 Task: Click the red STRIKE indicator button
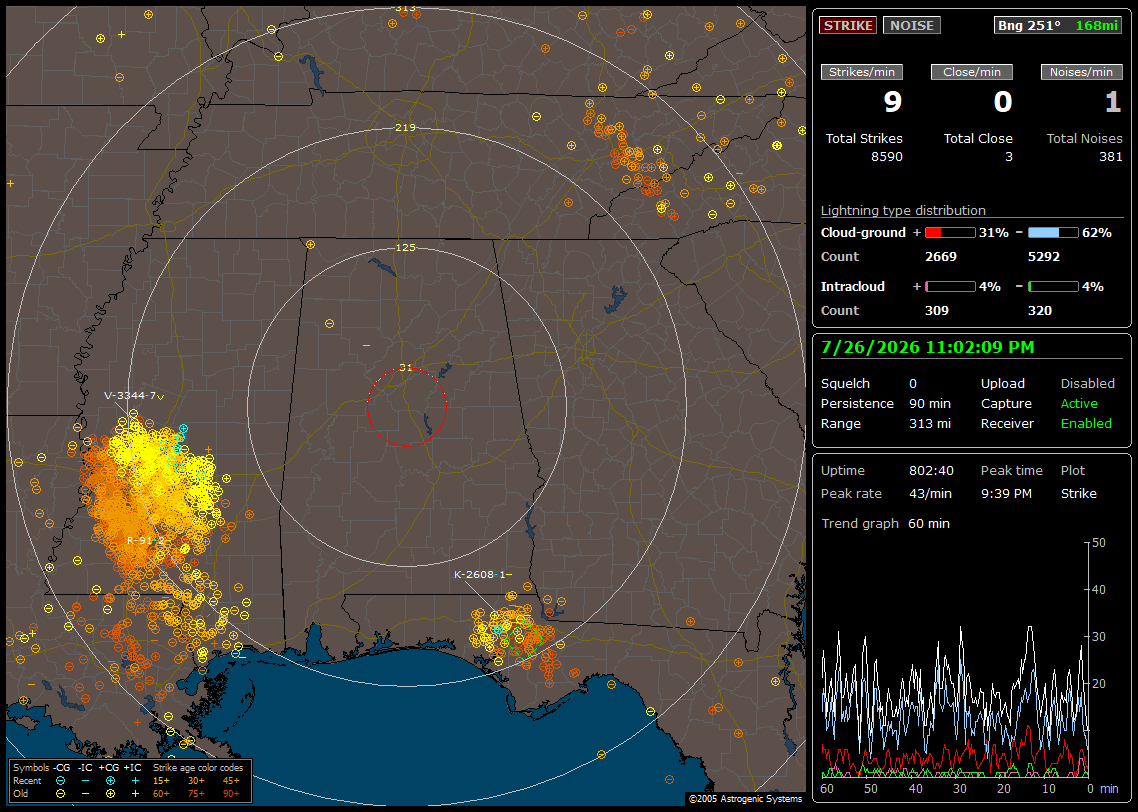[x=848, y=25]
